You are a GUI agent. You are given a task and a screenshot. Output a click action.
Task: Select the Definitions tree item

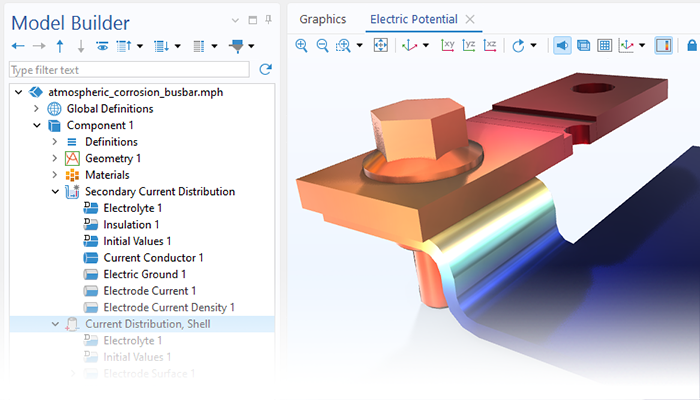(x=111, y=142)
